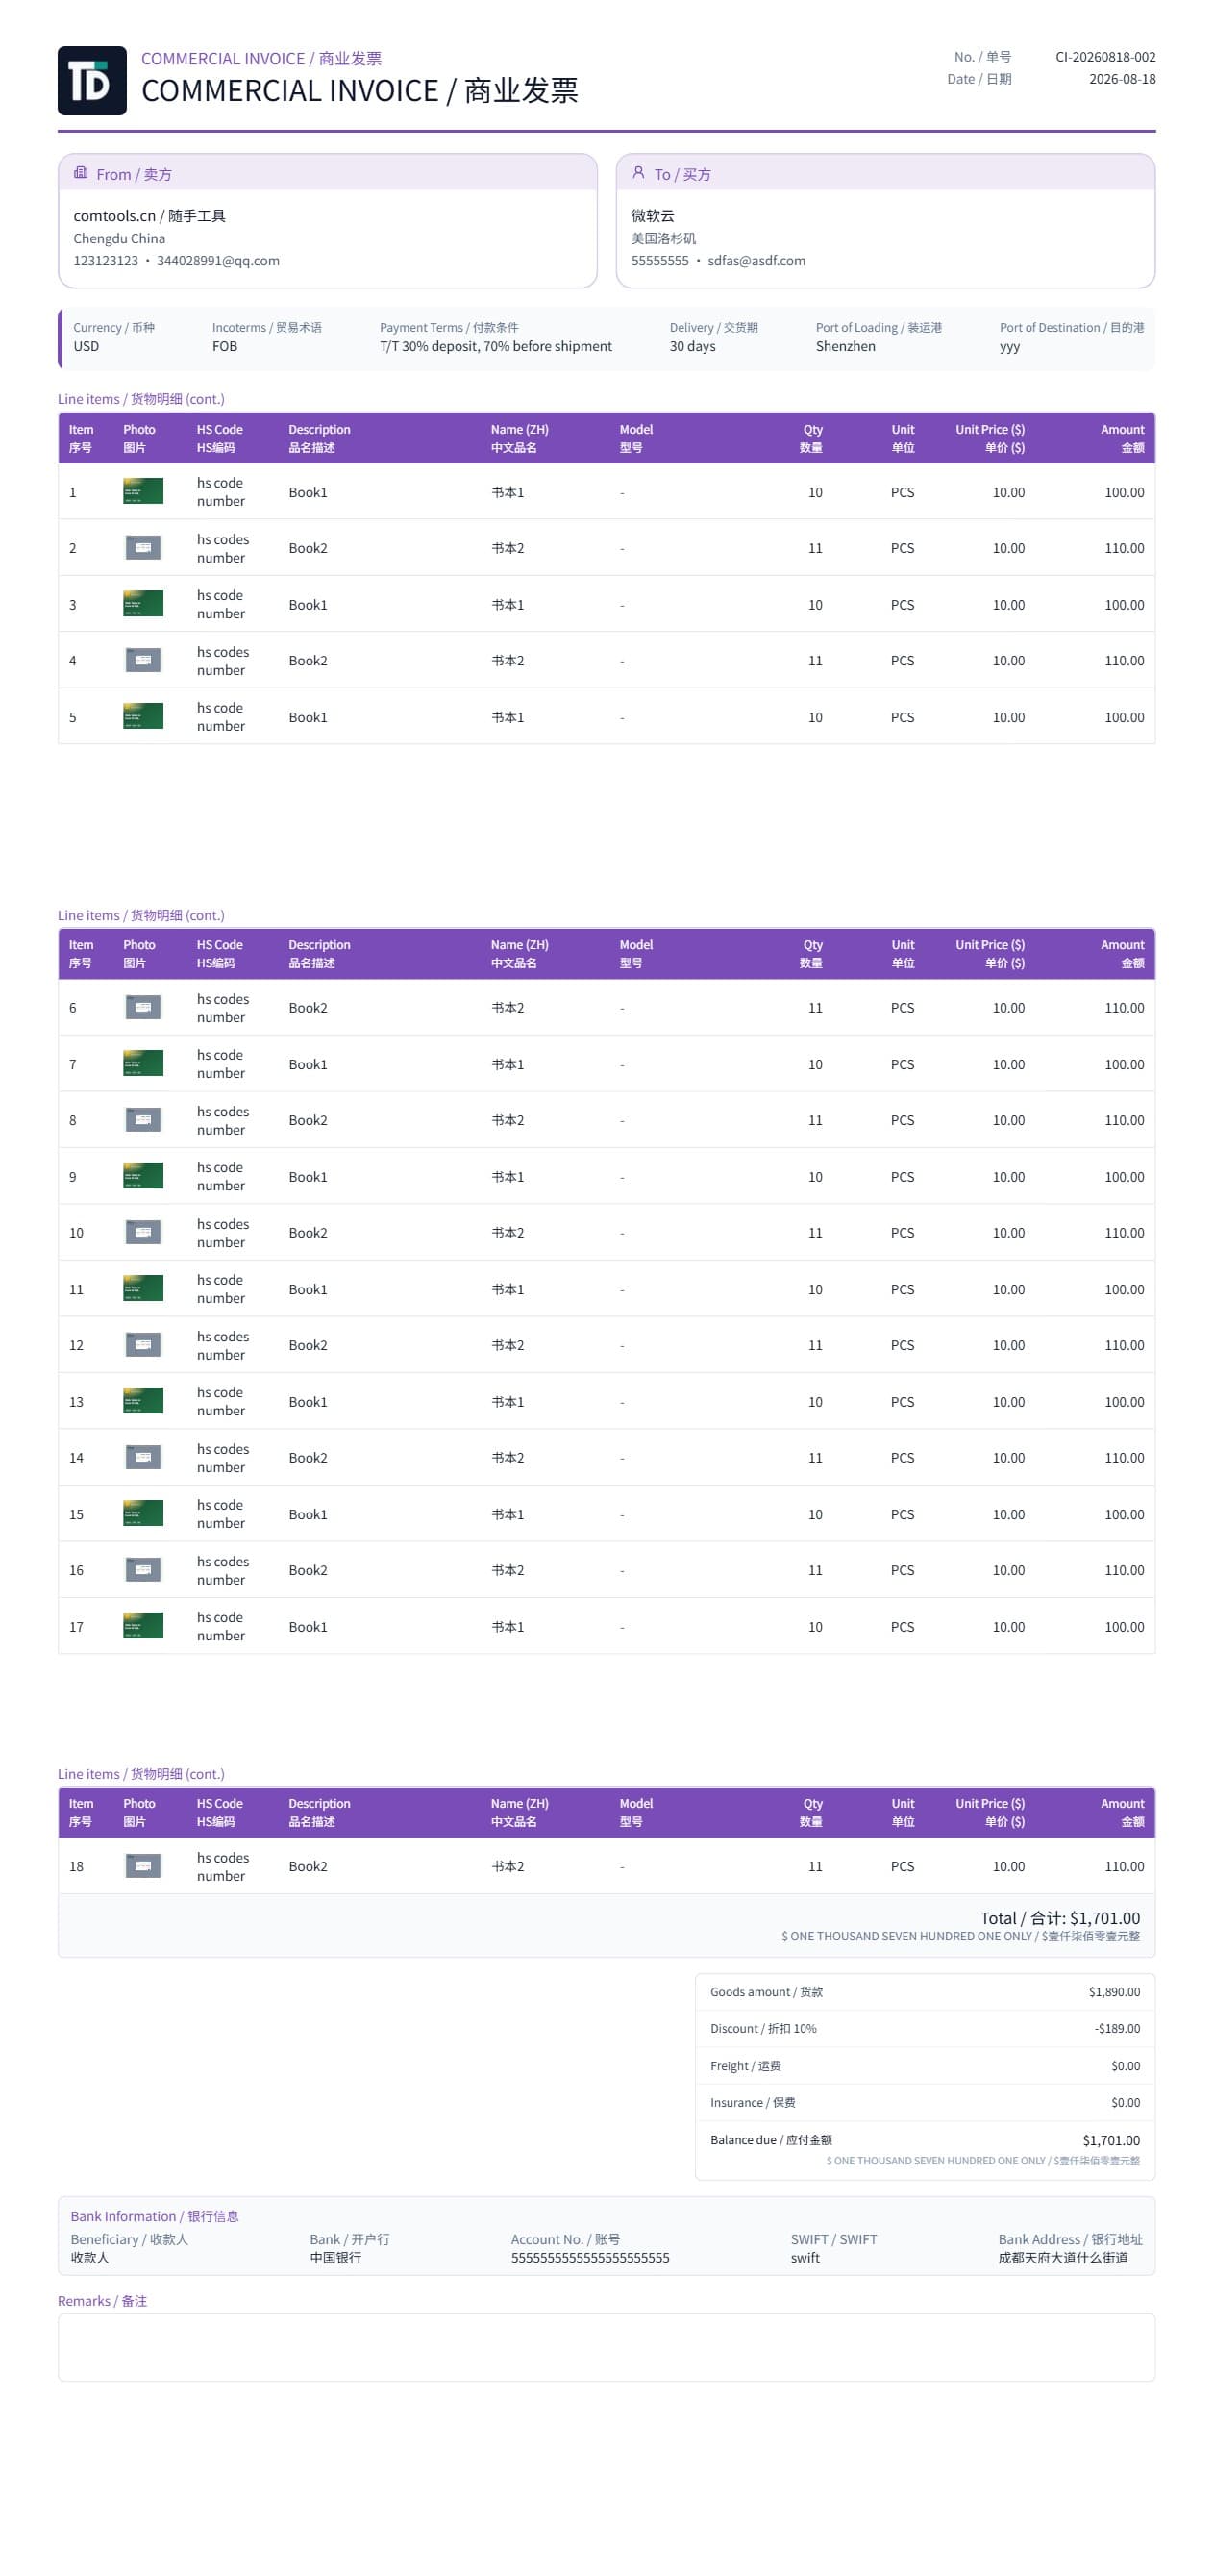
Task: Select the Currency value USD
Action: click(x=86, y=346)
